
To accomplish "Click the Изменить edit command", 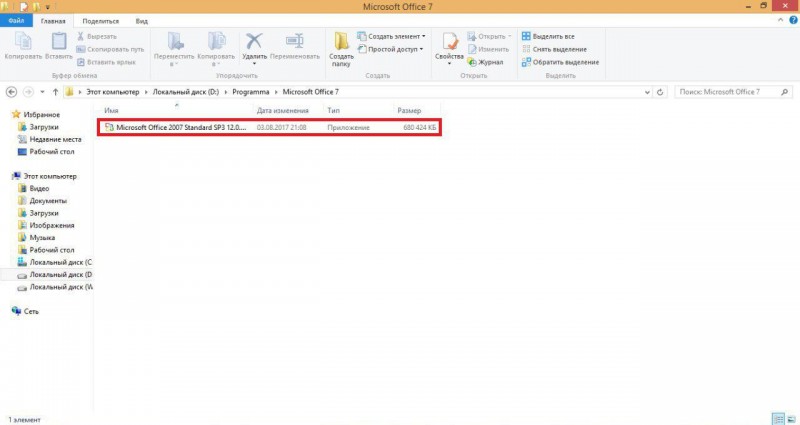I will point(488,49).
